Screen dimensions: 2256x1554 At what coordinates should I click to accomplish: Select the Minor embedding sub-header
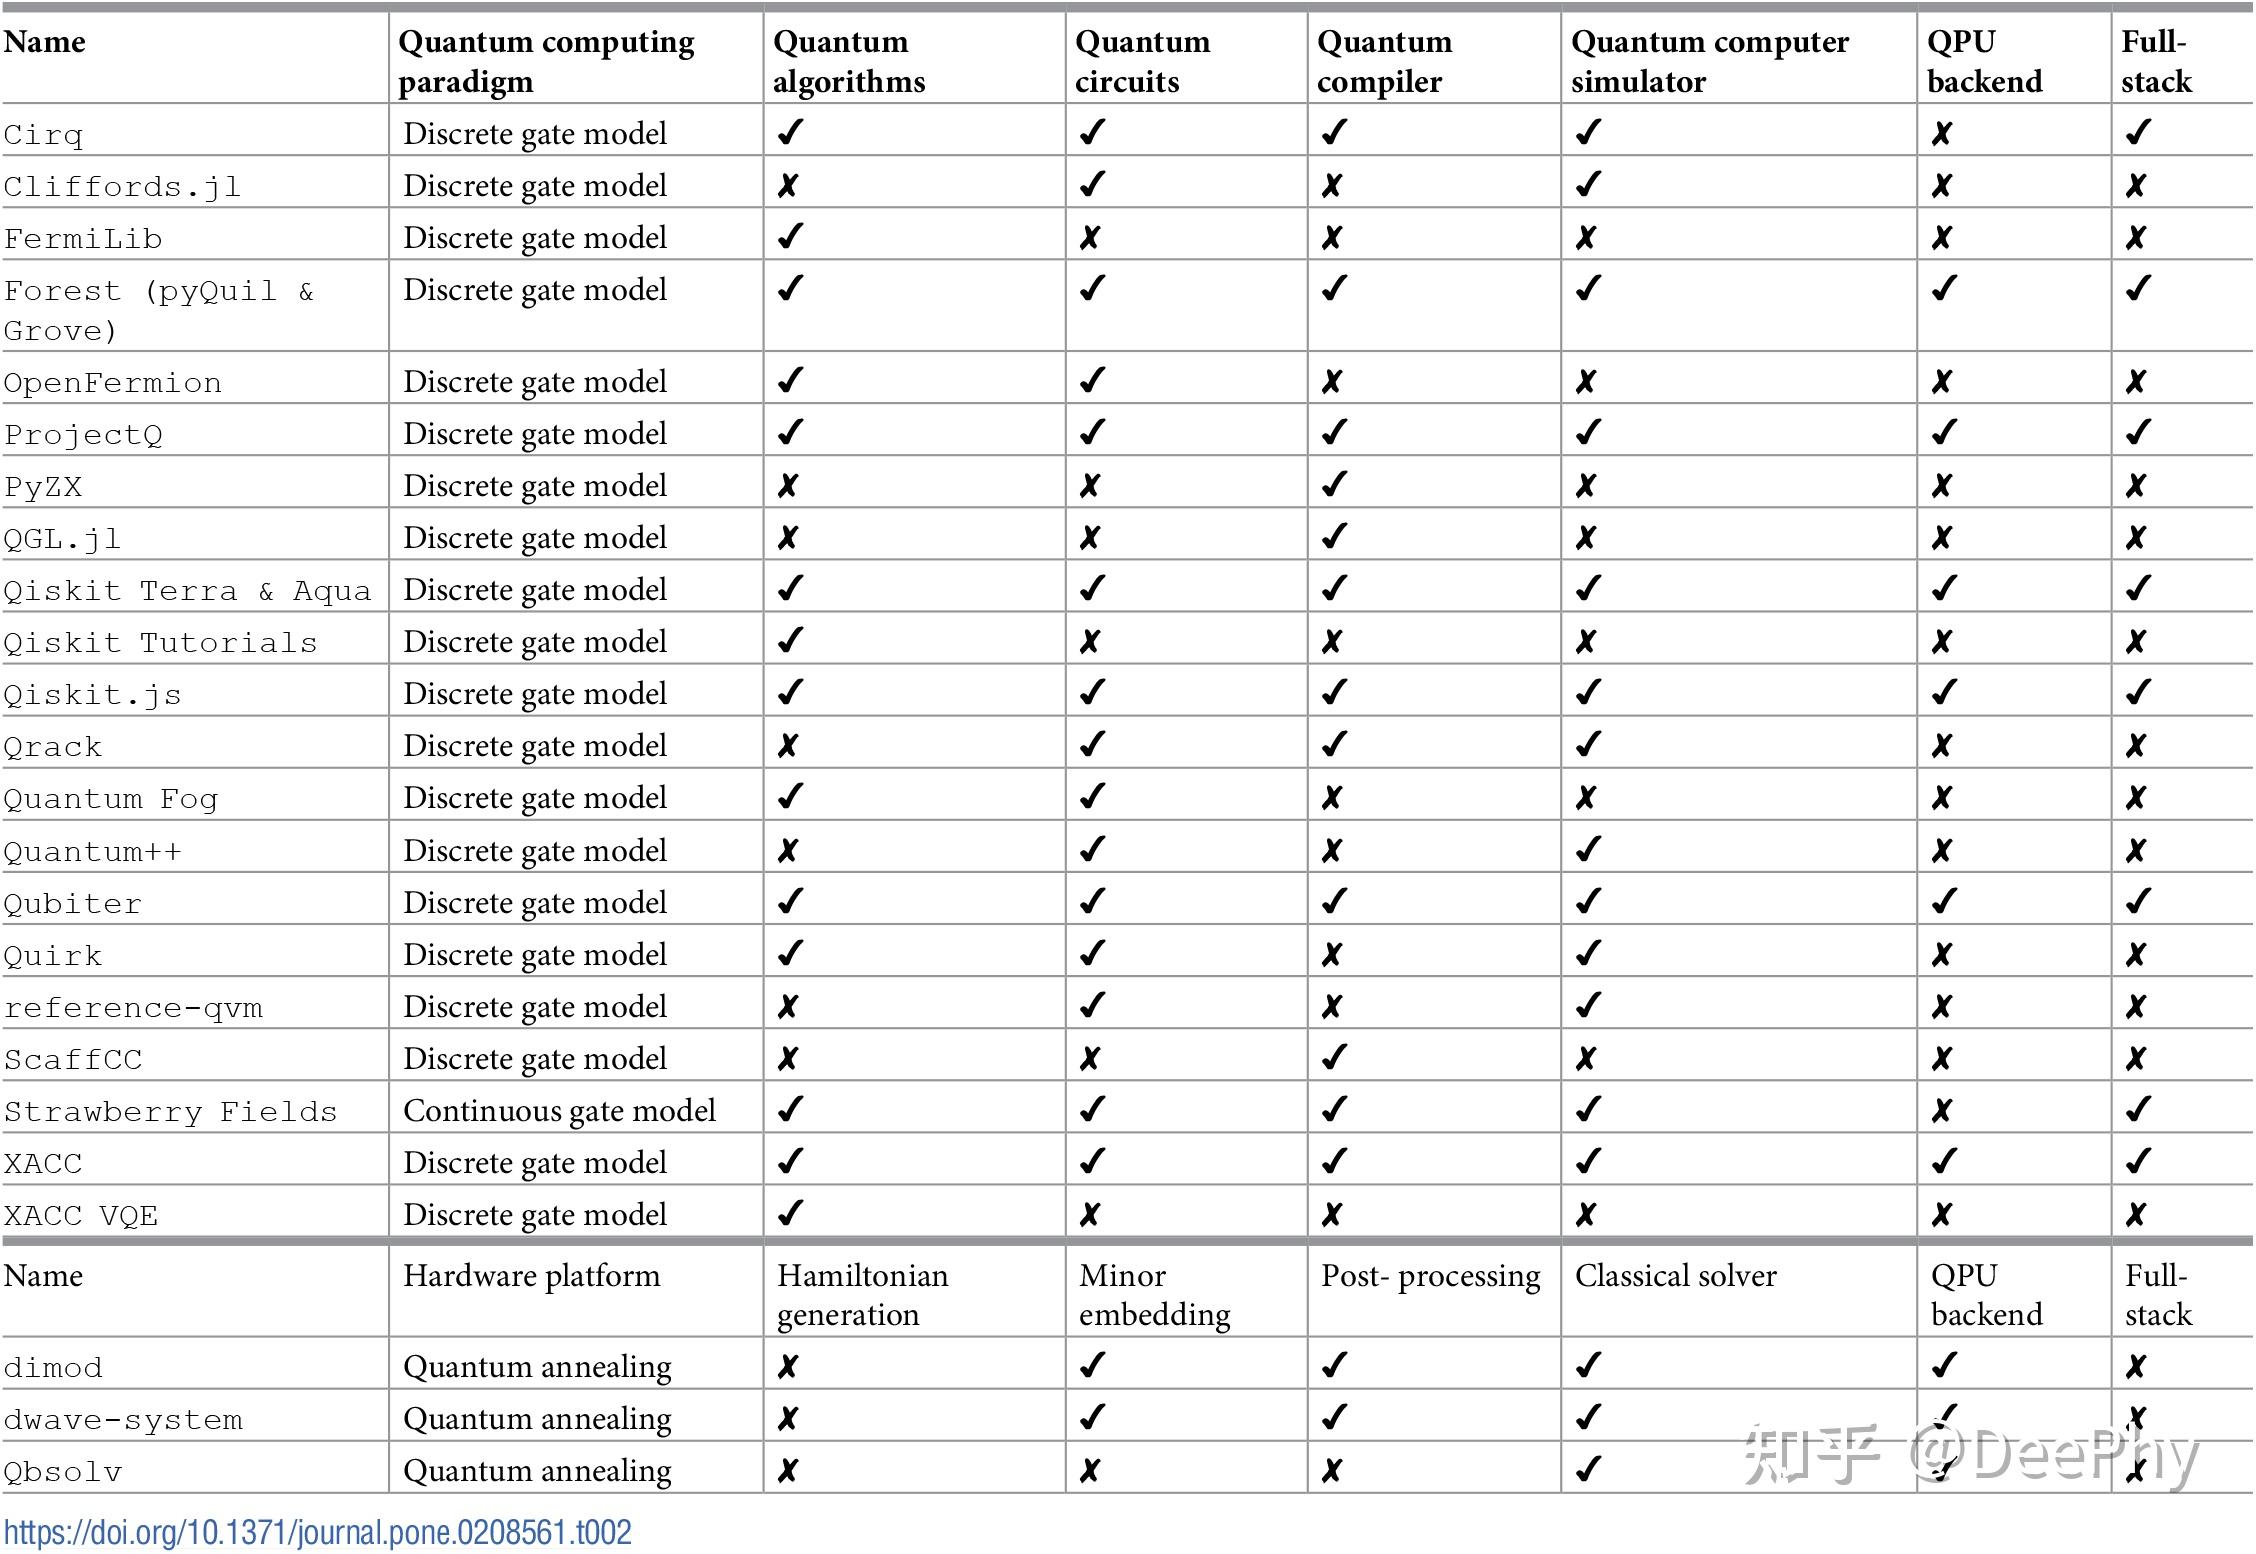point(1154,1295)
